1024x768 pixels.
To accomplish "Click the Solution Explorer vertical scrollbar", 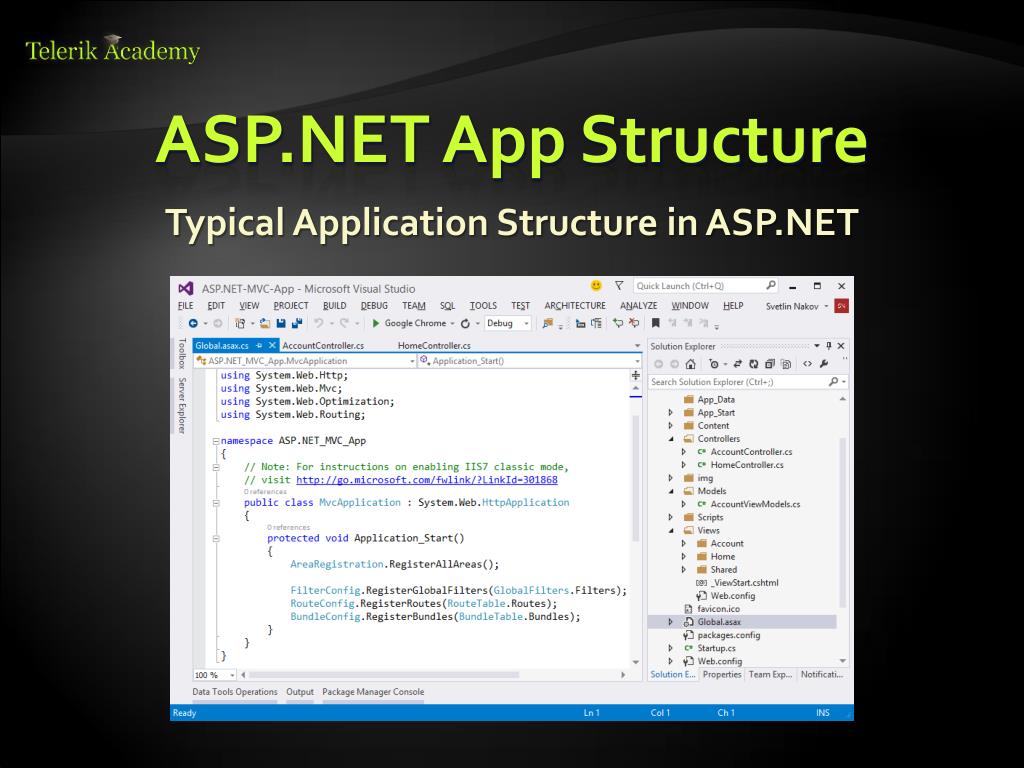I will (x=842, y=522).
